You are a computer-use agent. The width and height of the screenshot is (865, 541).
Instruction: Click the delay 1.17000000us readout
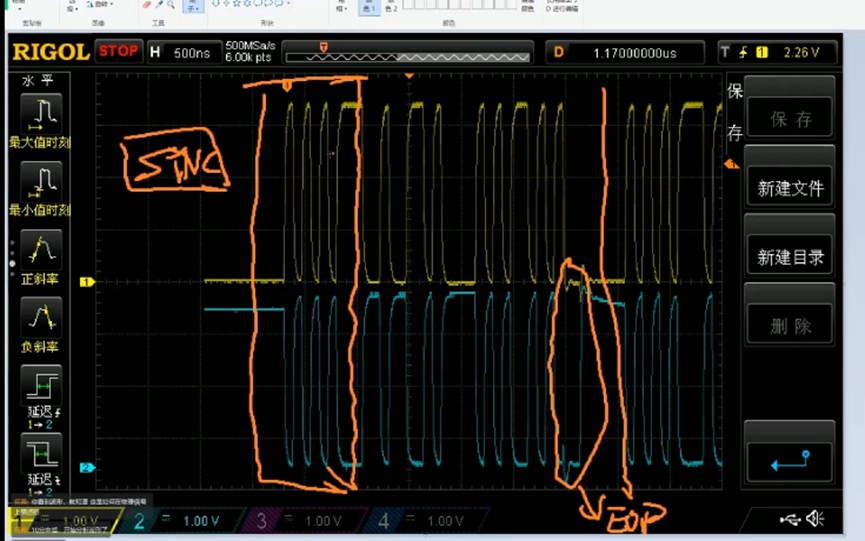tap(634, 52)
